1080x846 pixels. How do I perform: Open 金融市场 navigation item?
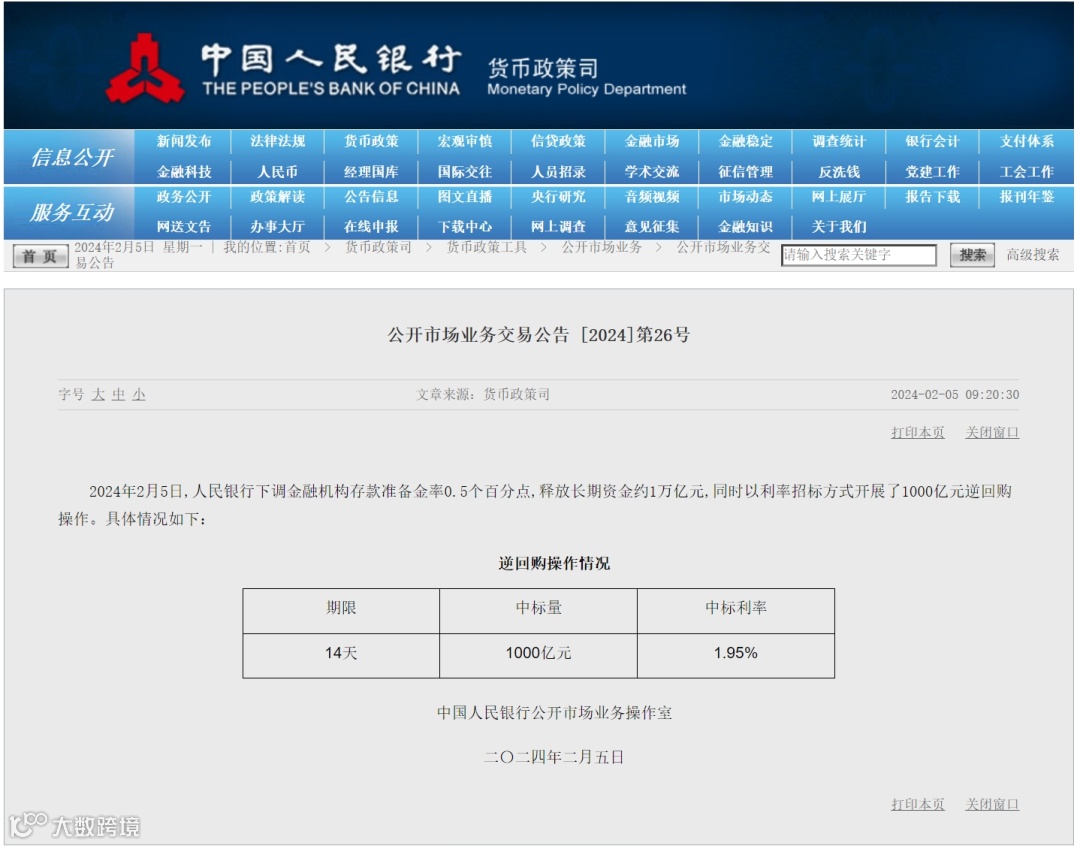(x=652, y=141)
